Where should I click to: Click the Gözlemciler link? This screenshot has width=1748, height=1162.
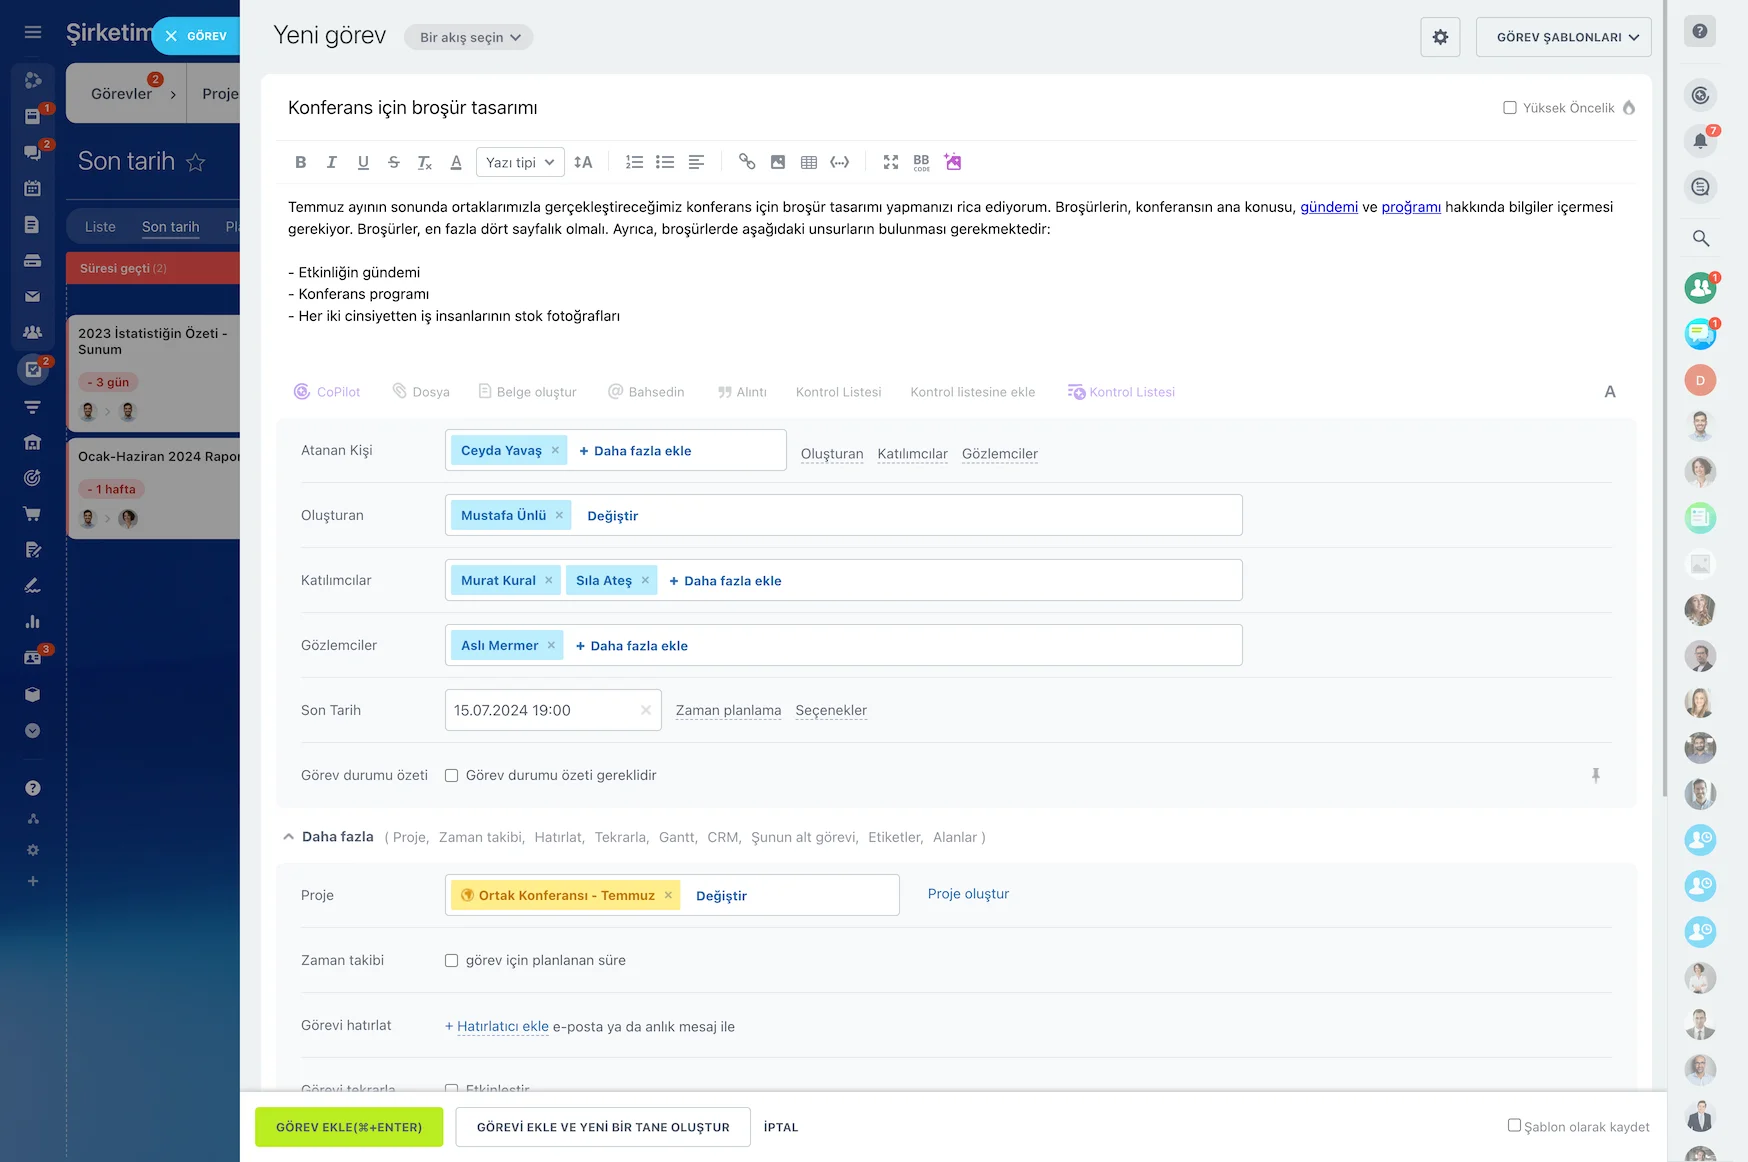(1000, 454)
